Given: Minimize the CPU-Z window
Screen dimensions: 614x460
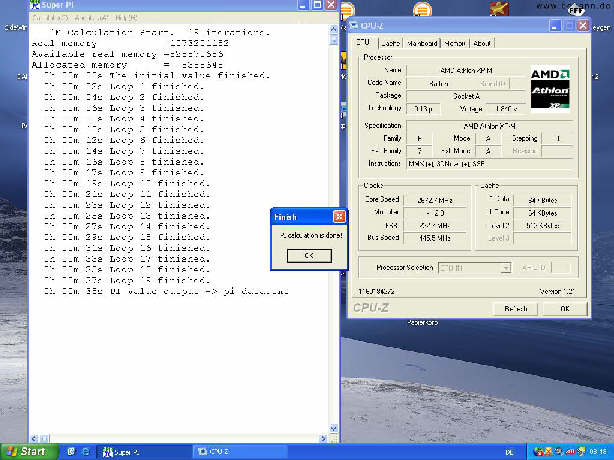Looking at the screenshot, I should click(554, 26).
